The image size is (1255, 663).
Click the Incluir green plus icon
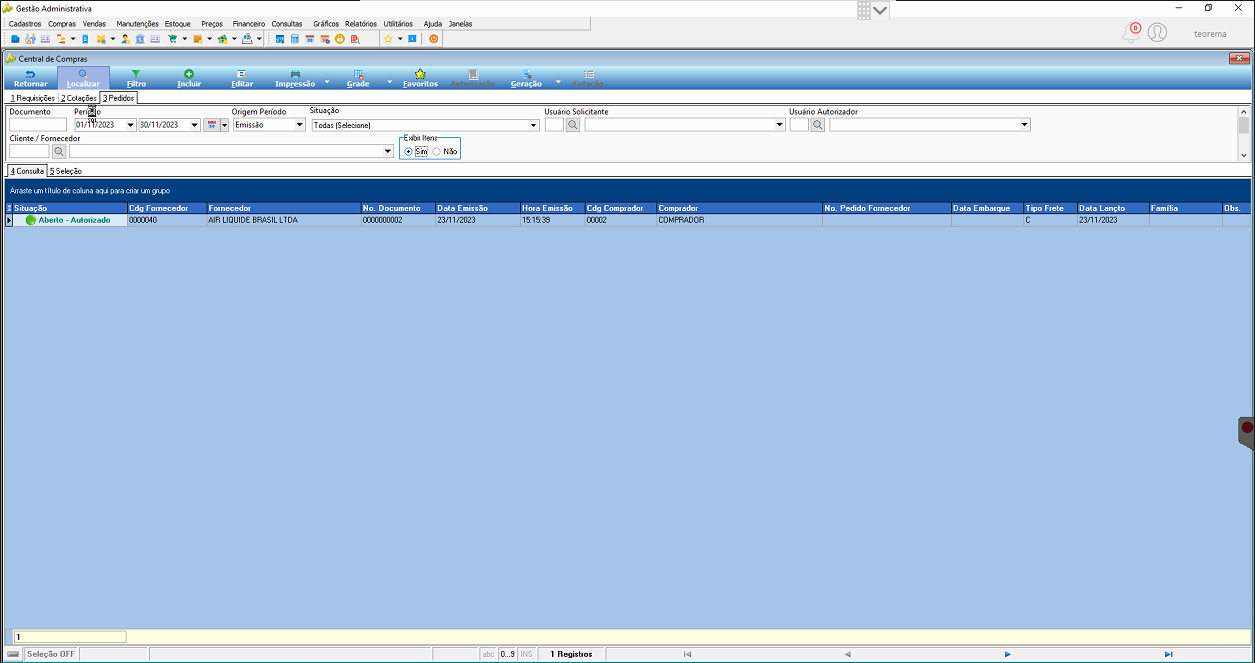[189, 74]
